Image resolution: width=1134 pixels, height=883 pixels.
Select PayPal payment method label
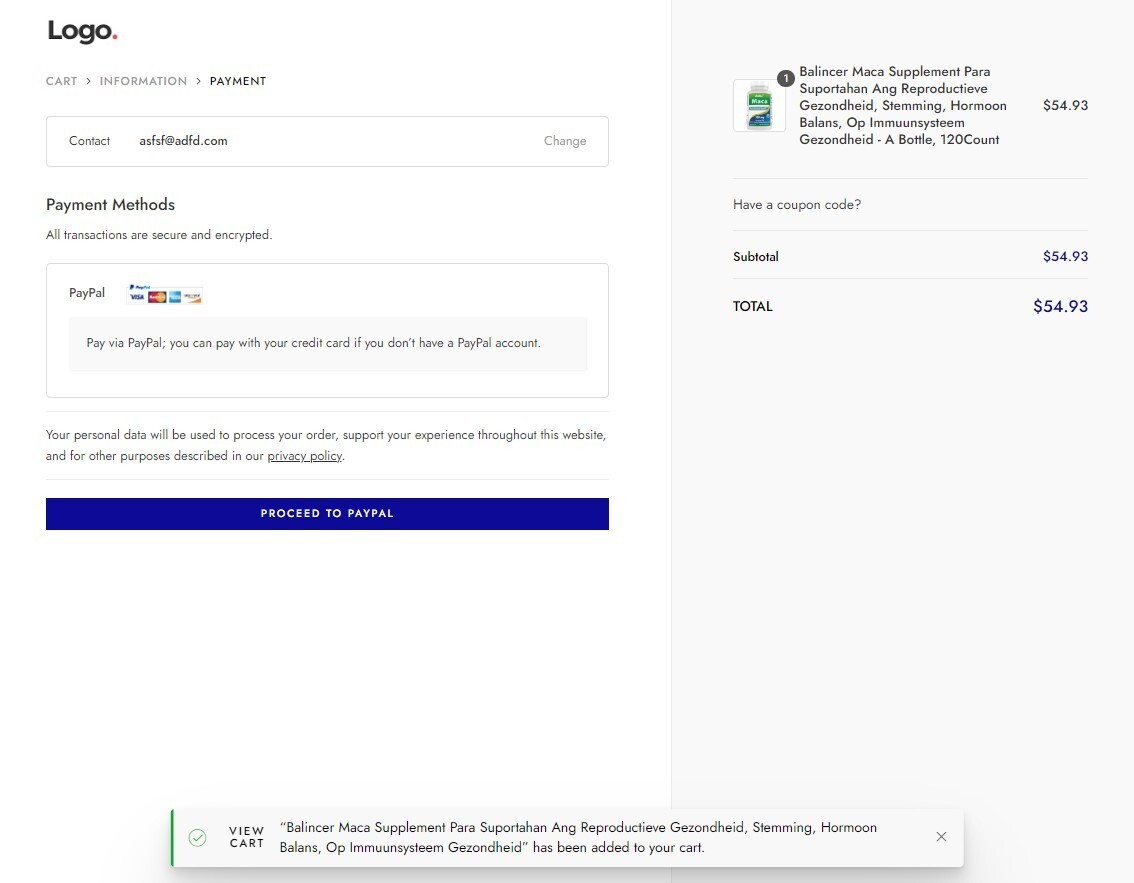(x=87, y=293)
